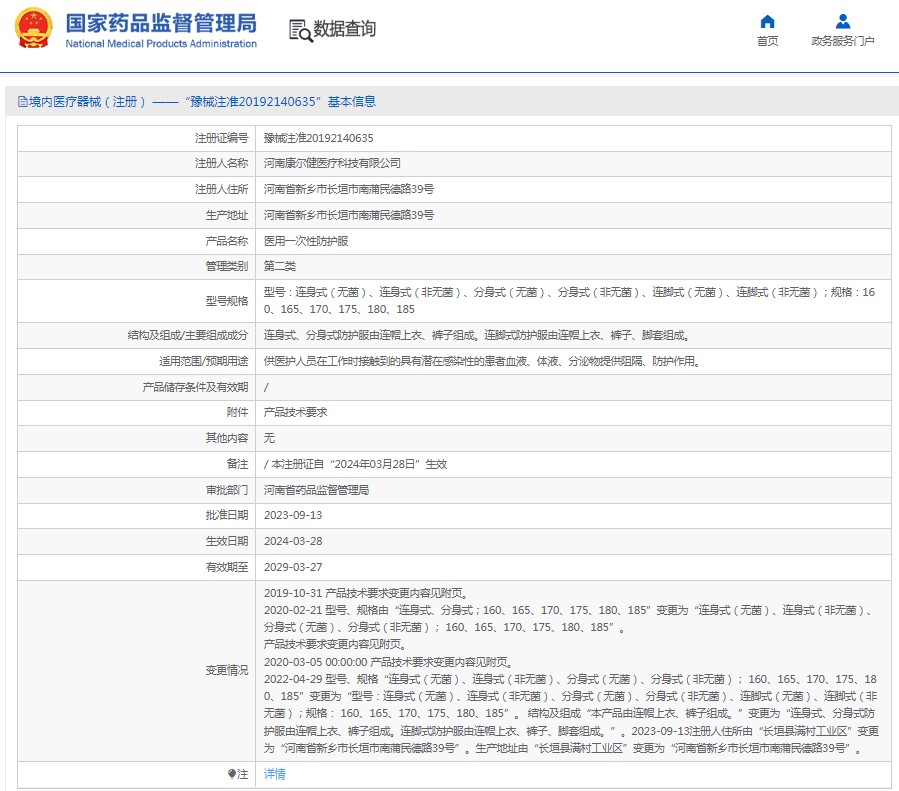Click the 适用范围/预期用途 label
899x791 pixels.
coord(204,362)
